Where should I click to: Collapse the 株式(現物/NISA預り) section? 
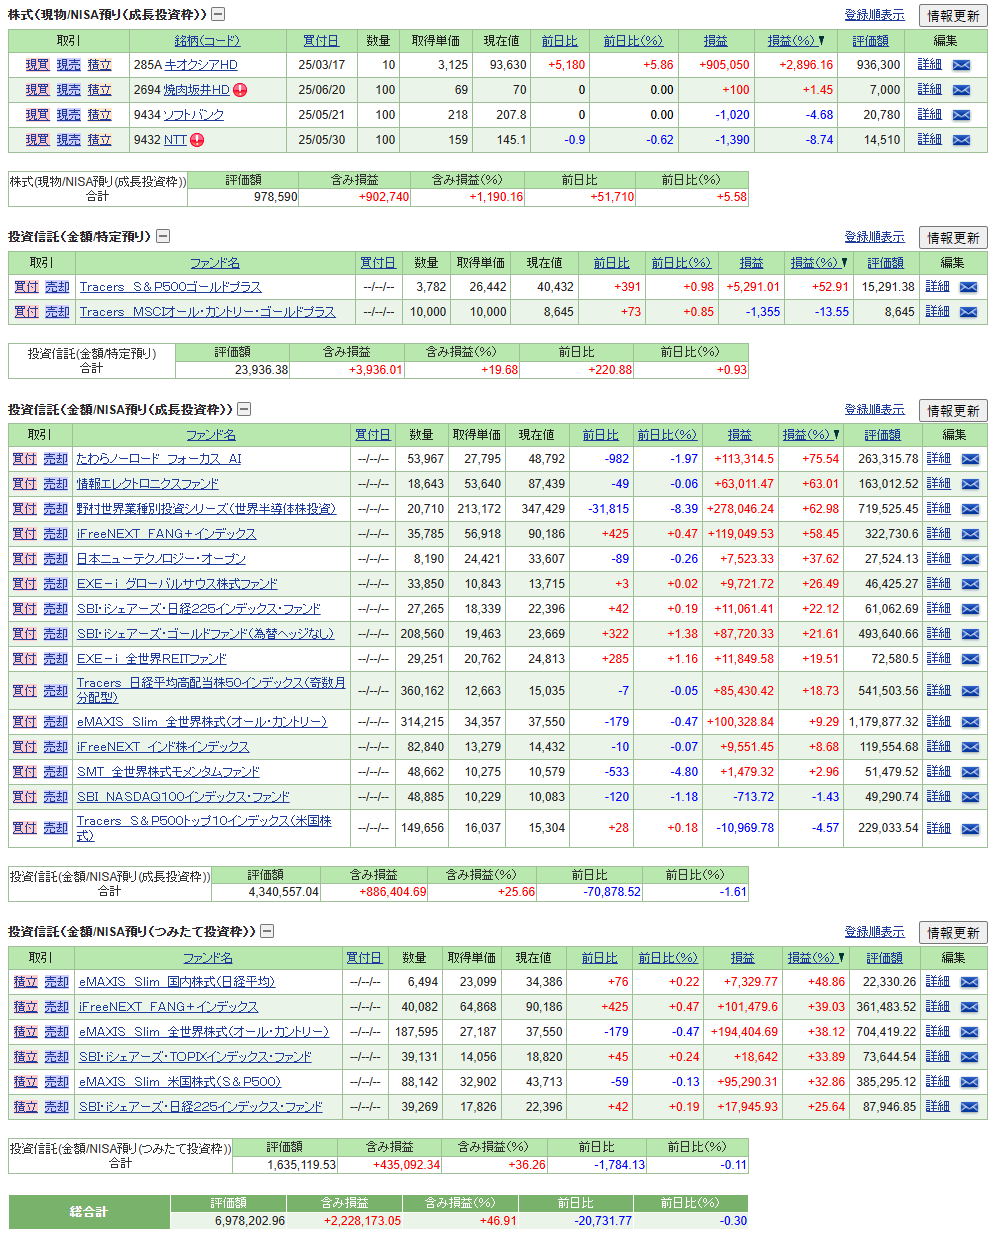pyautogui.click(x=218, y=14)
